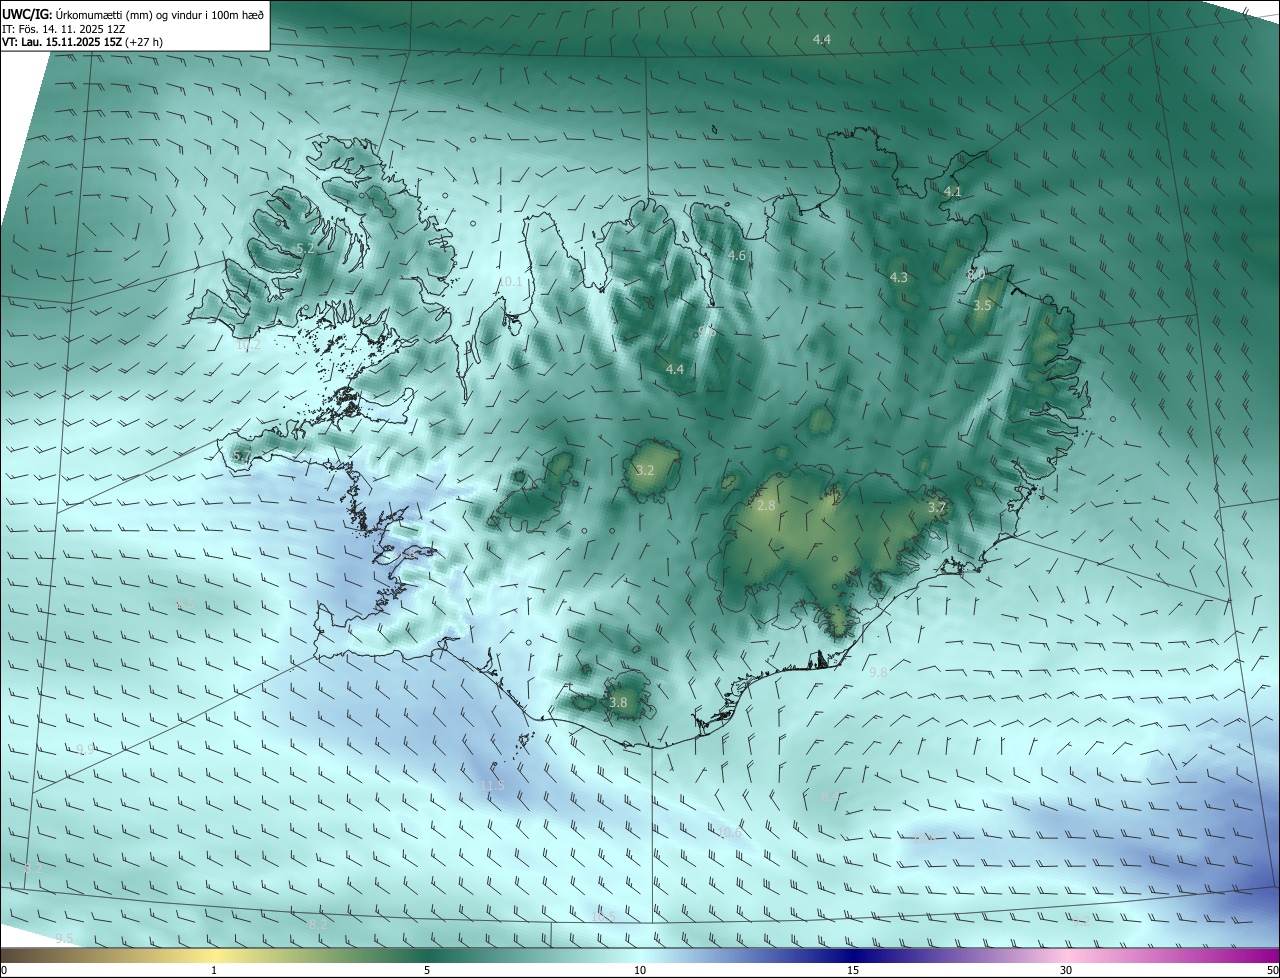Click the legend tick labeled 30
This screenshot has height=978, width=1280.
tap(1066, 970)
